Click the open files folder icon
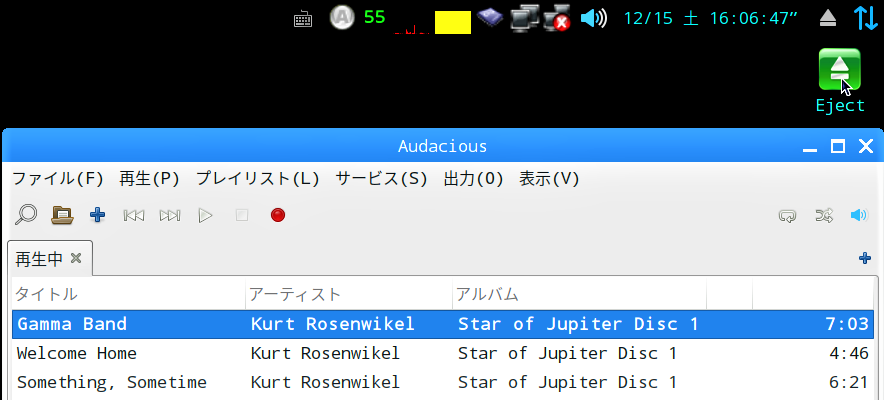Screen dimensions: 884x400 63,215
